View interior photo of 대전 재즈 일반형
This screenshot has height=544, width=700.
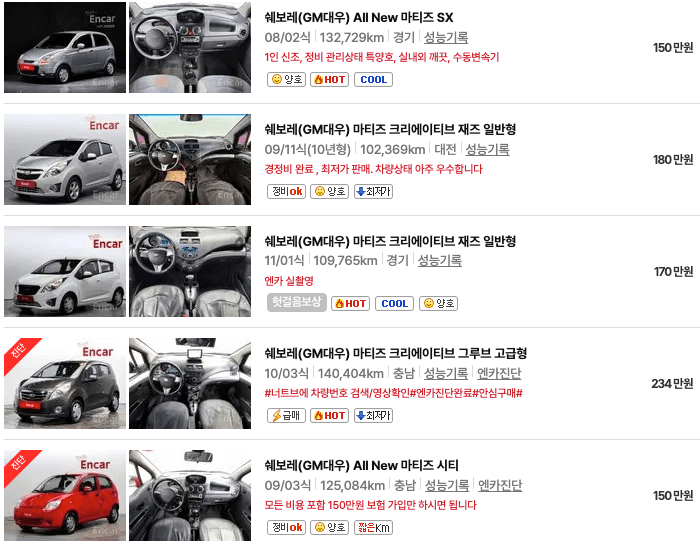[190, 159]
